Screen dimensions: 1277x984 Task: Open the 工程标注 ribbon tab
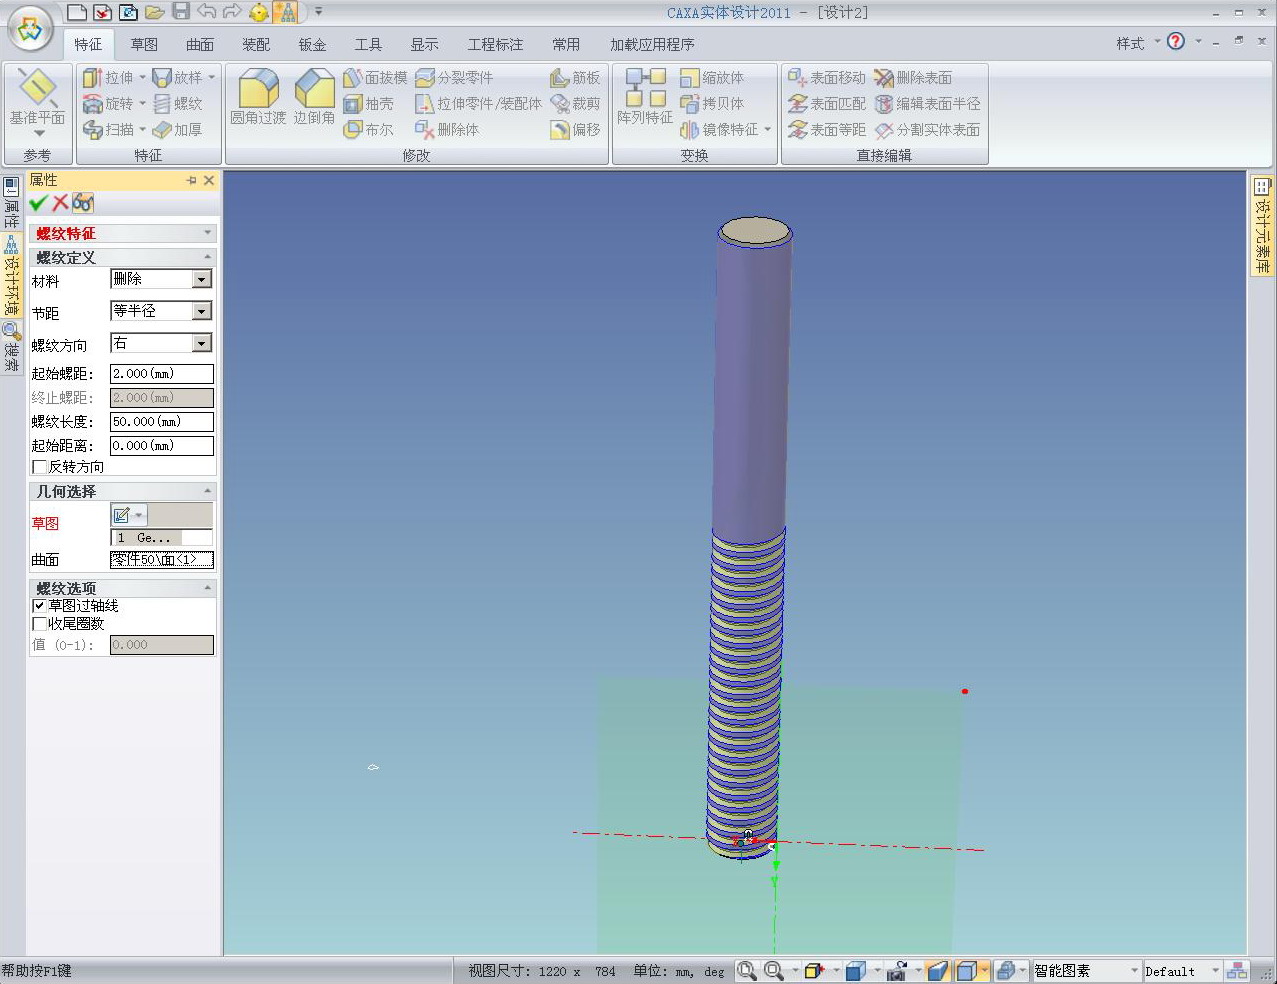coord(495,44)
